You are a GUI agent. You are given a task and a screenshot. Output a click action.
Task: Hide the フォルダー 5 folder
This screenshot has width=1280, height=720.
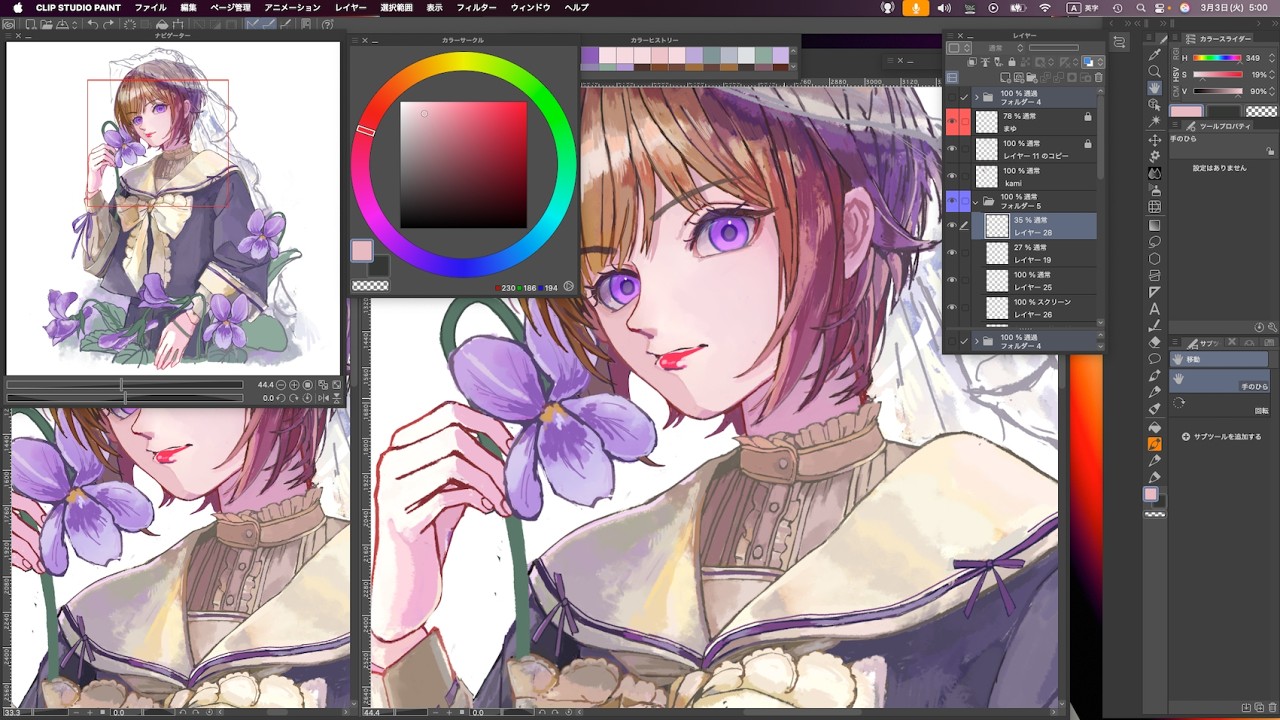point(951,202)
